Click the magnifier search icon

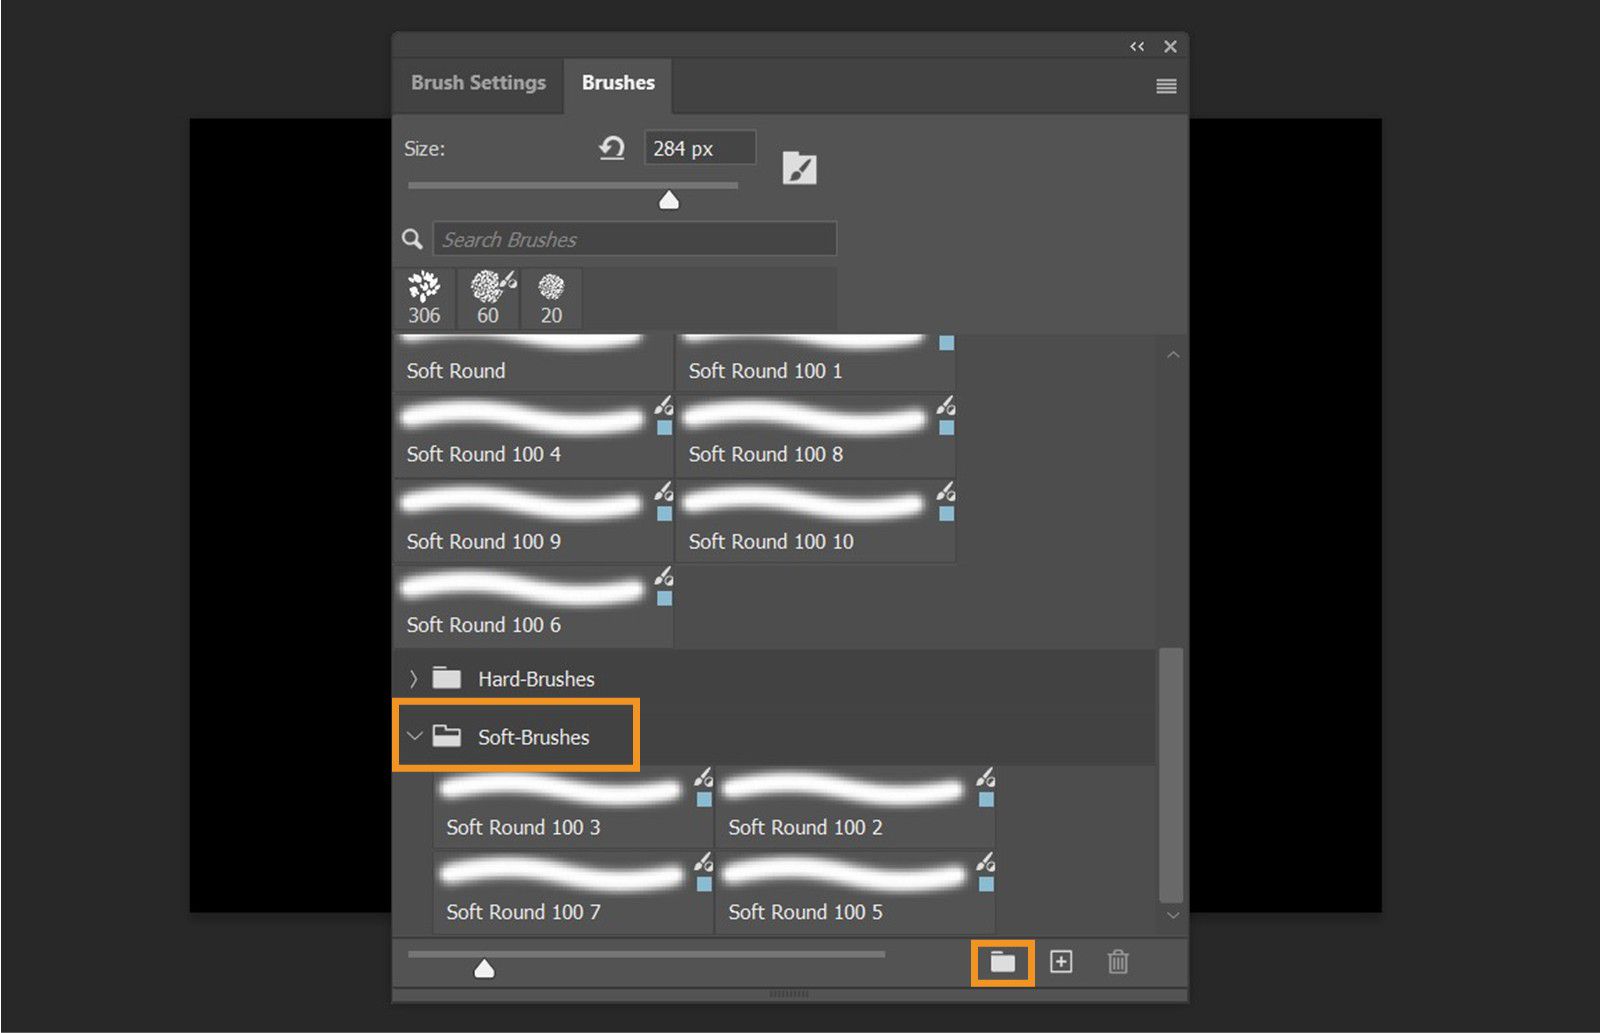[412, 239]
